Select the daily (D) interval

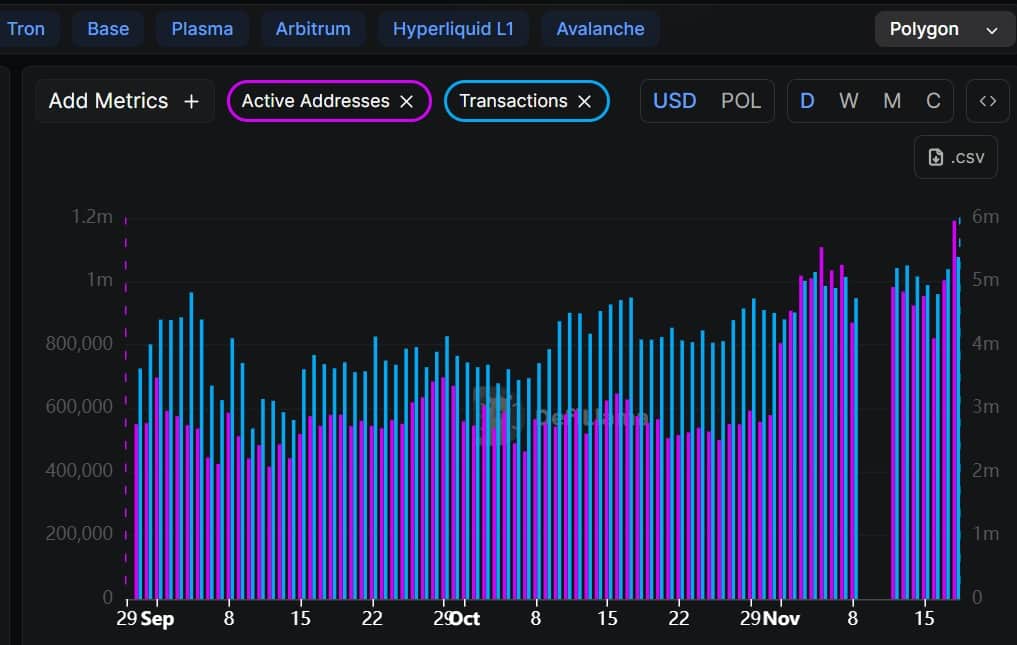pyautogui.click(x=807, y=100)
